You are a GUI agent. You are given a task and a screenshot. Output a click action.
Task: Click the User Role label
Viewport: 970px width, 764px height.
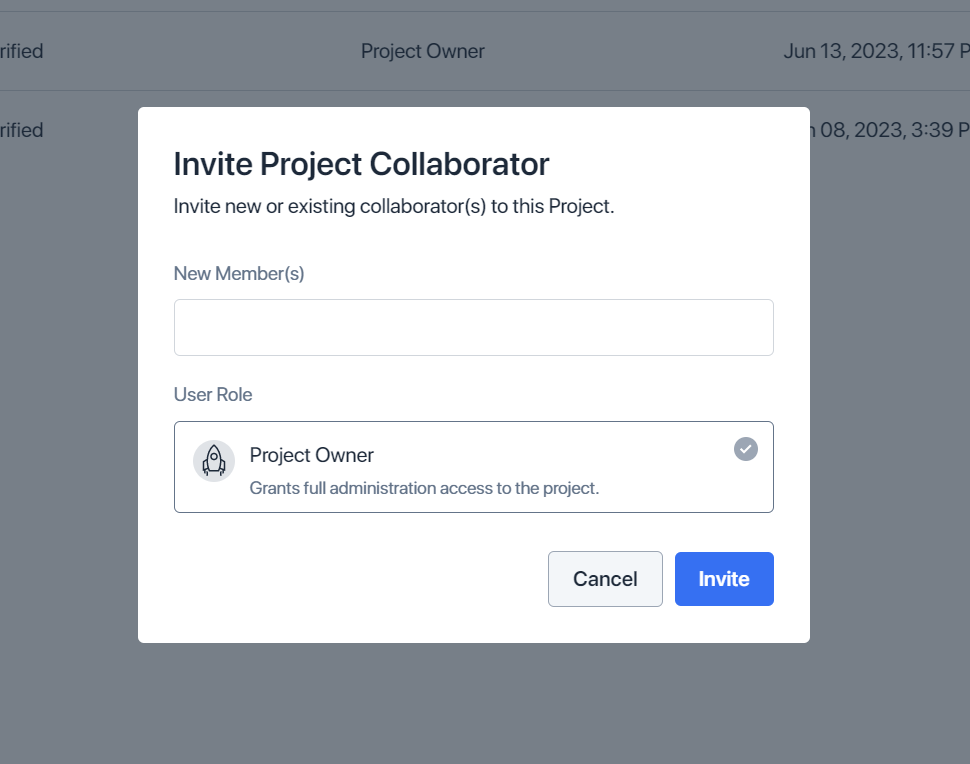point(213,395)
